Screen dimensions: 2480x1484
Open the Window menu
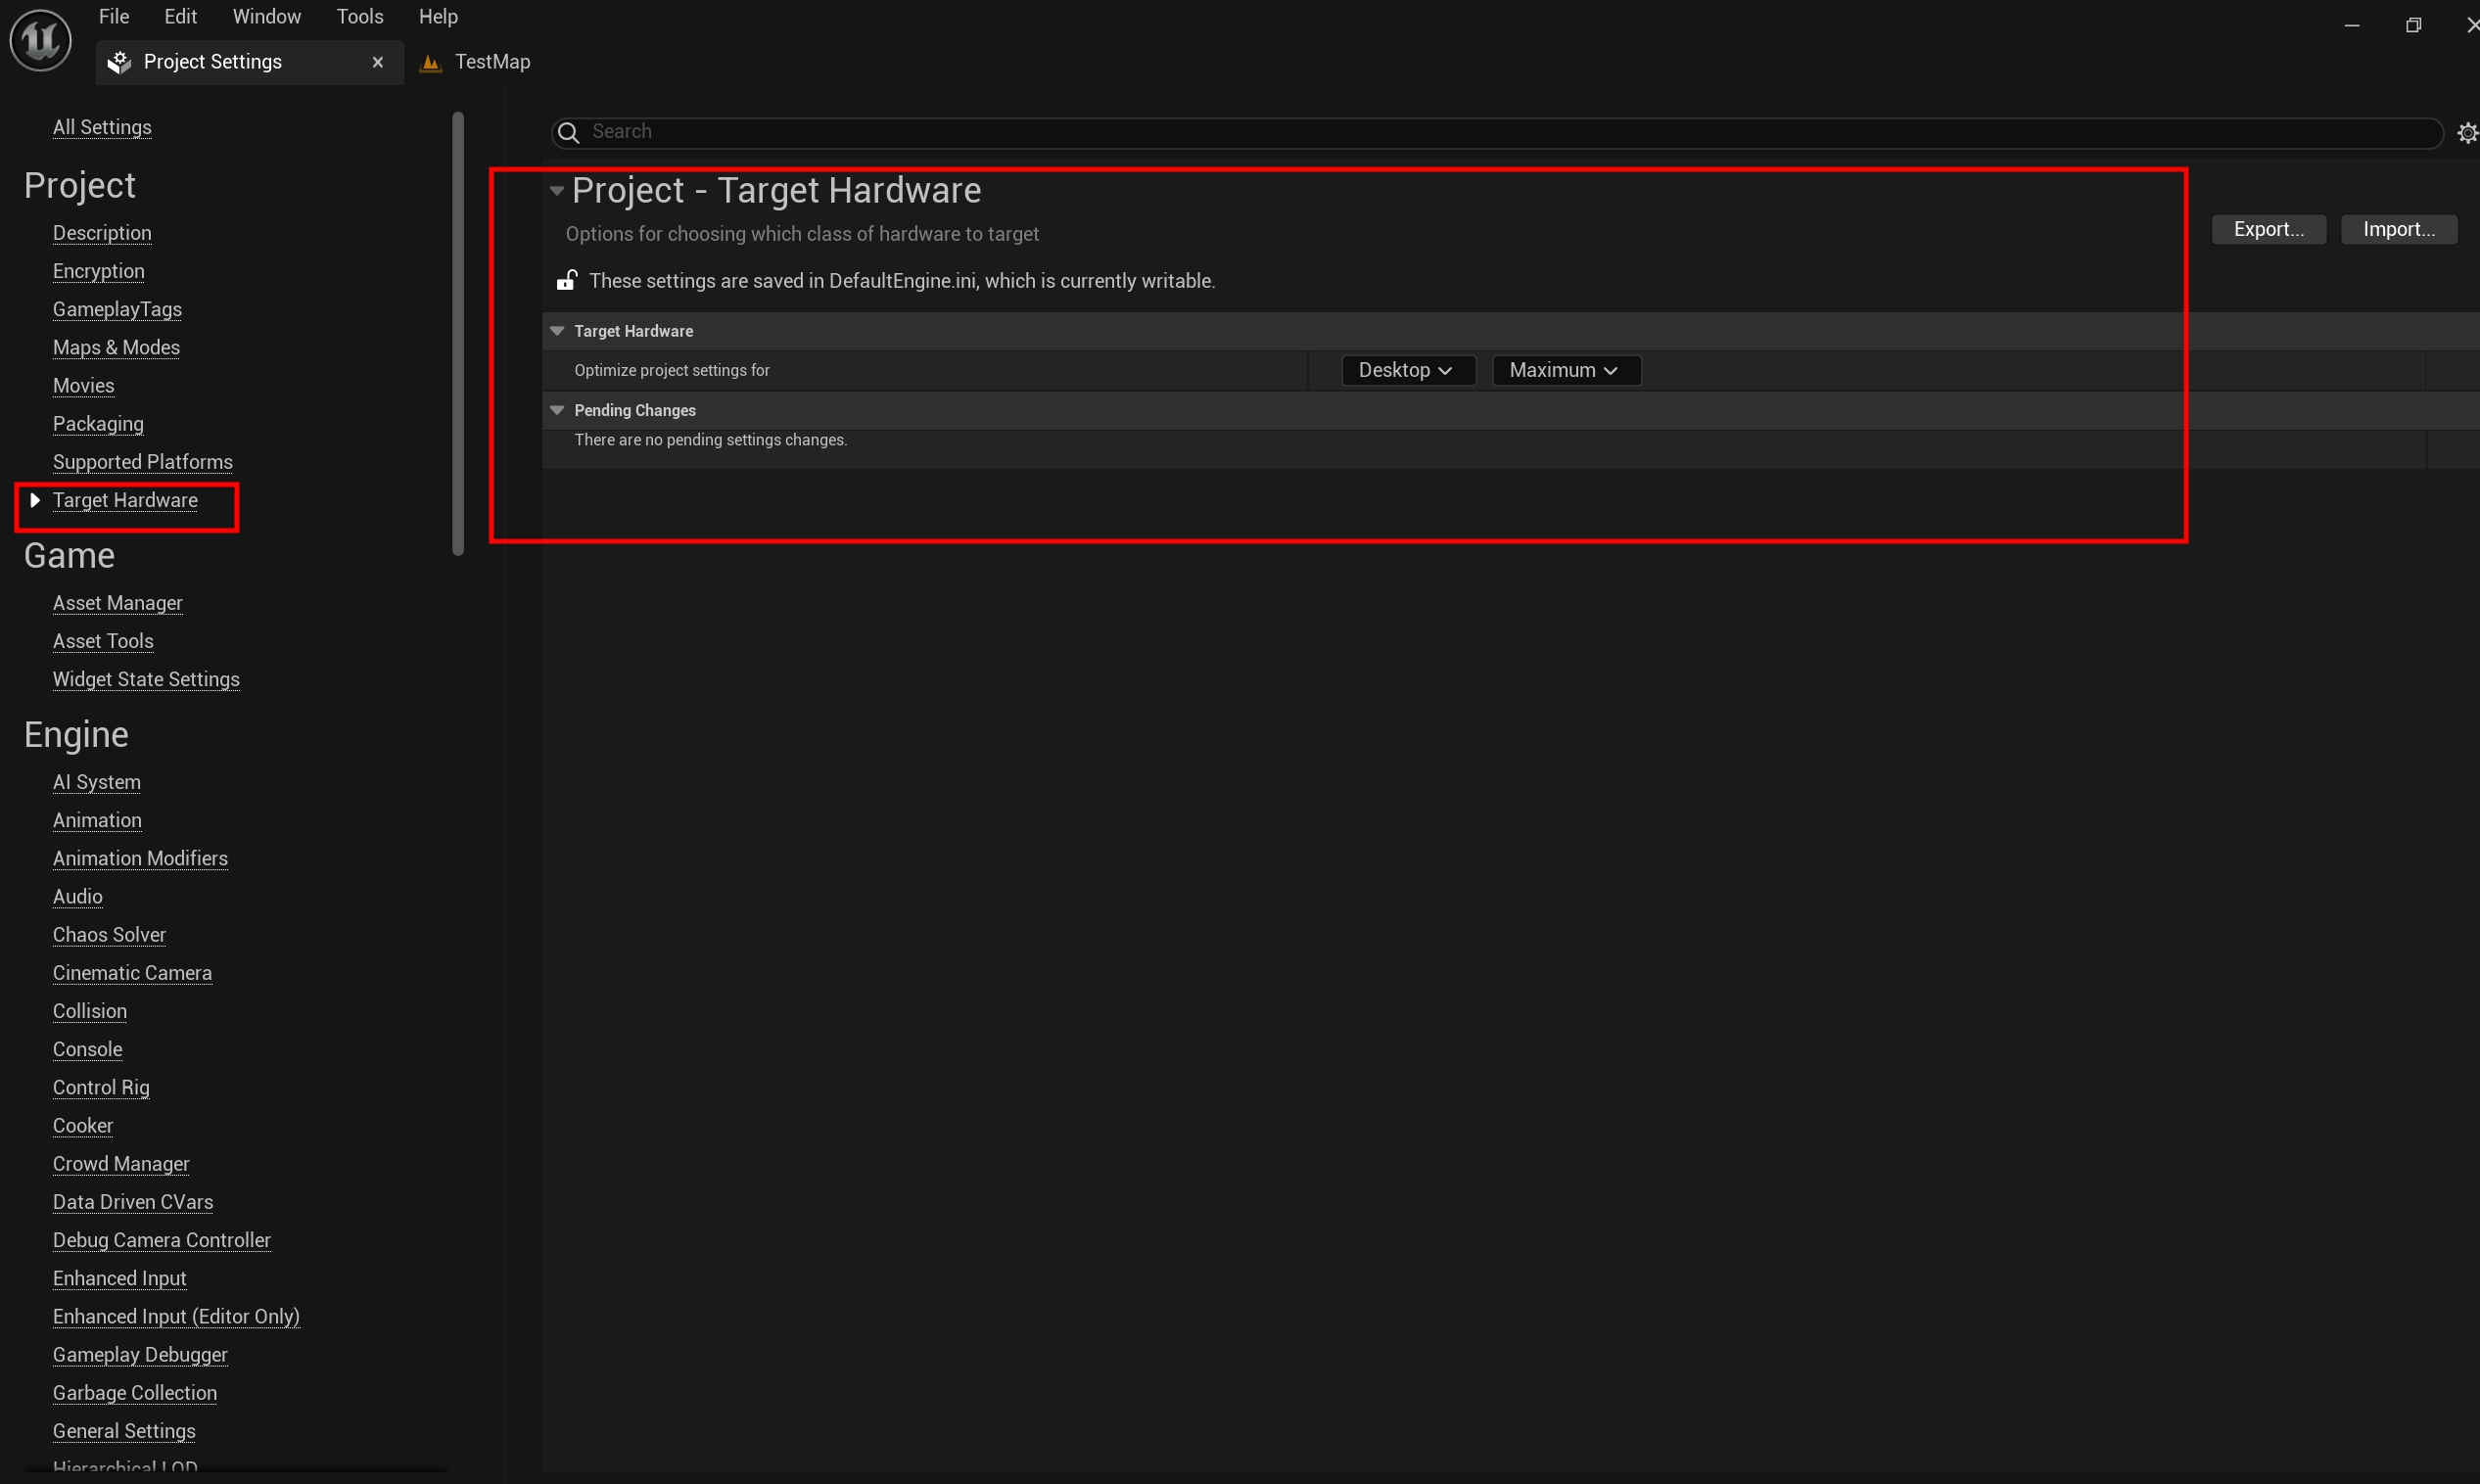266,16
